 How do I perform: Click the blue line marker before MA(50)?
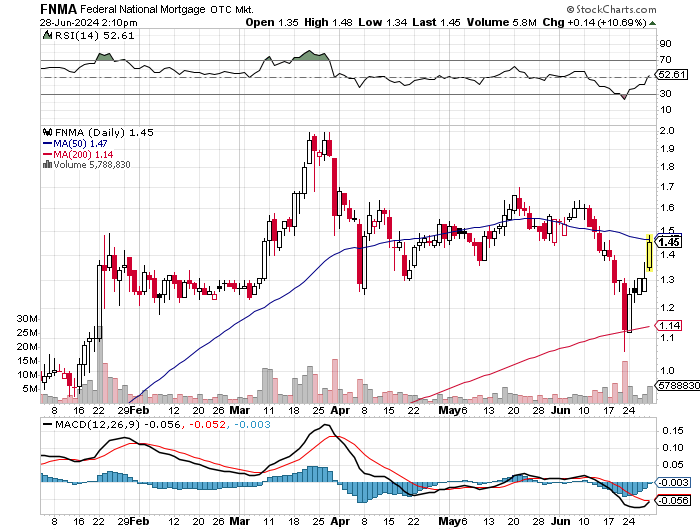pyautogui.click(x=47, y=144)
